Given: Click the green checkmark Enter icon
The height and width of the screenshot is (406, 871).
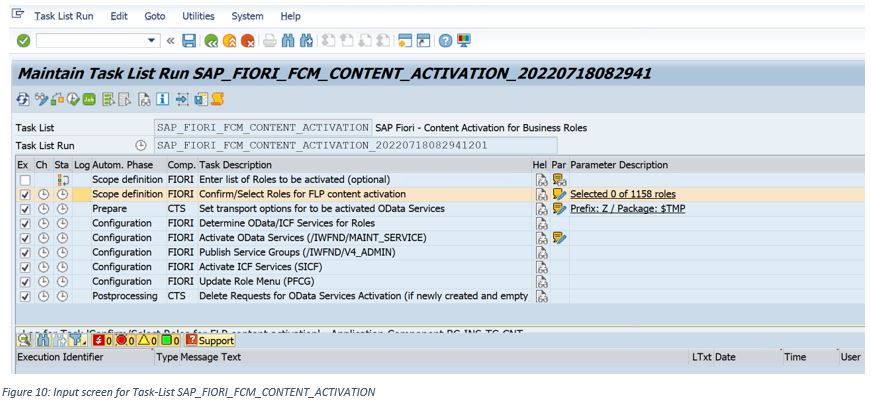Looking at the screenshot, I should [23, 41].
